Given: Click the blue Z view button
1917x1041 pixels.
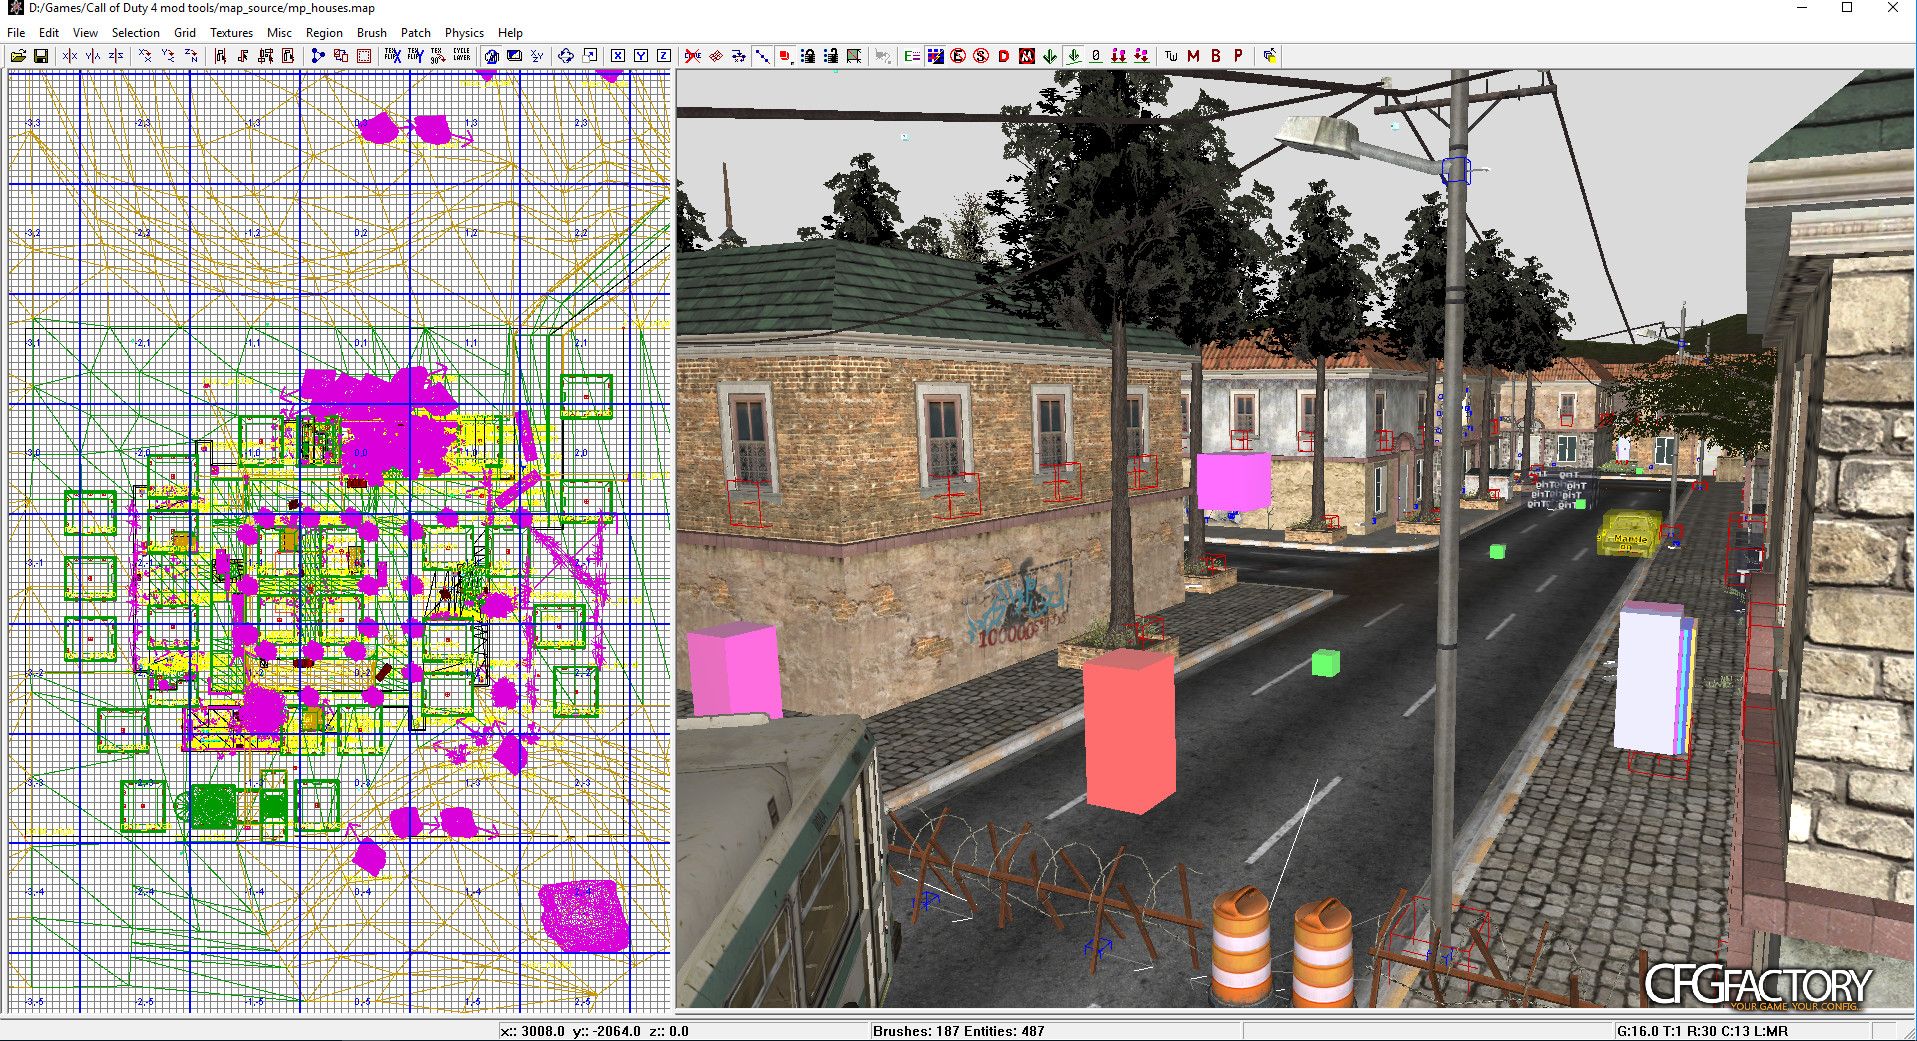Looking at the screenshot, I should click(x=664, y=56).
